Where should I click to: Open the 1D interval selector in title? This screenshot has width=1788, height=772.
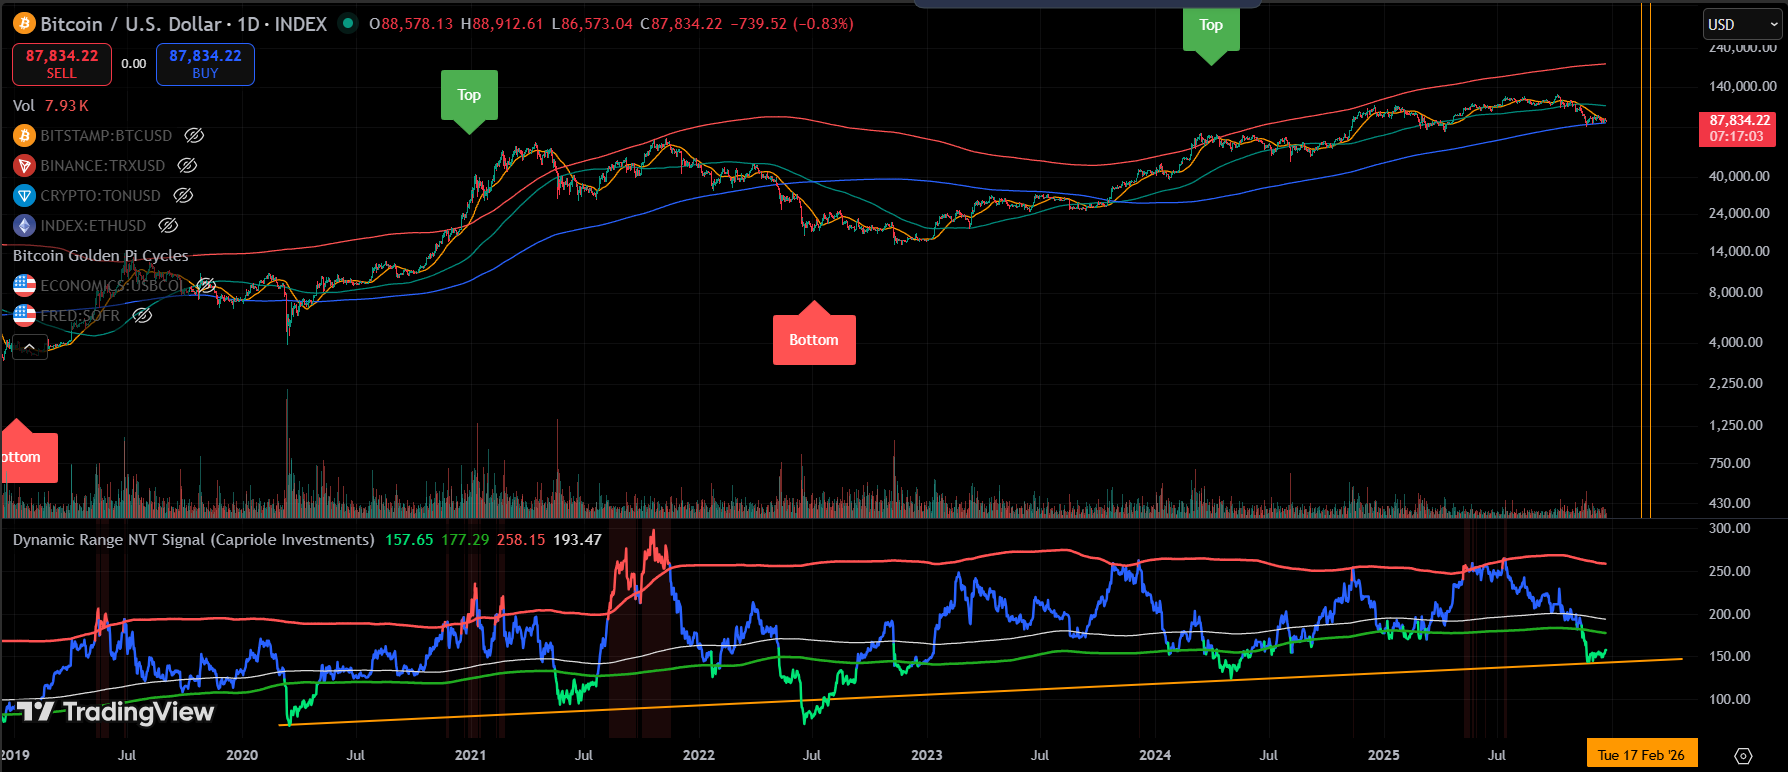click(x=249, y=24)
